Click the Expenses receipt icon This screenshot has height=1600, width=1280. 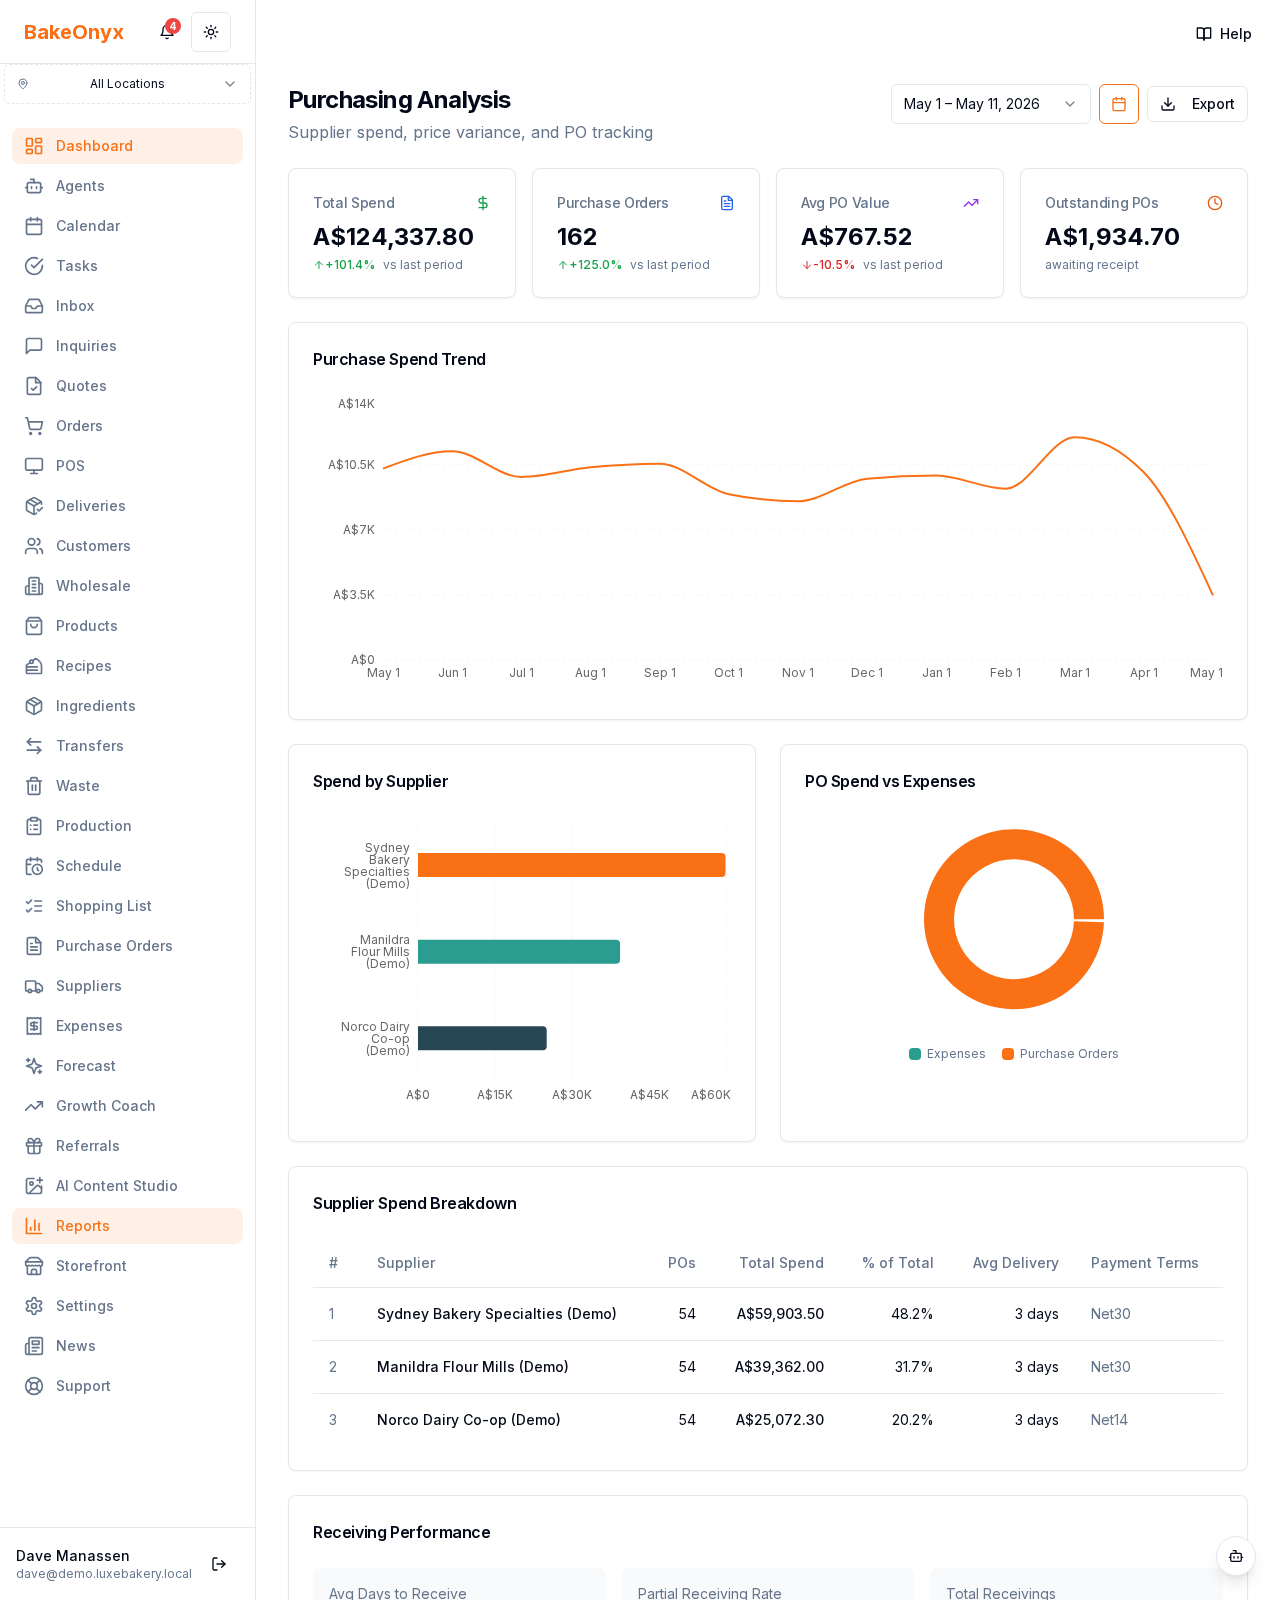pos(34,1026)
